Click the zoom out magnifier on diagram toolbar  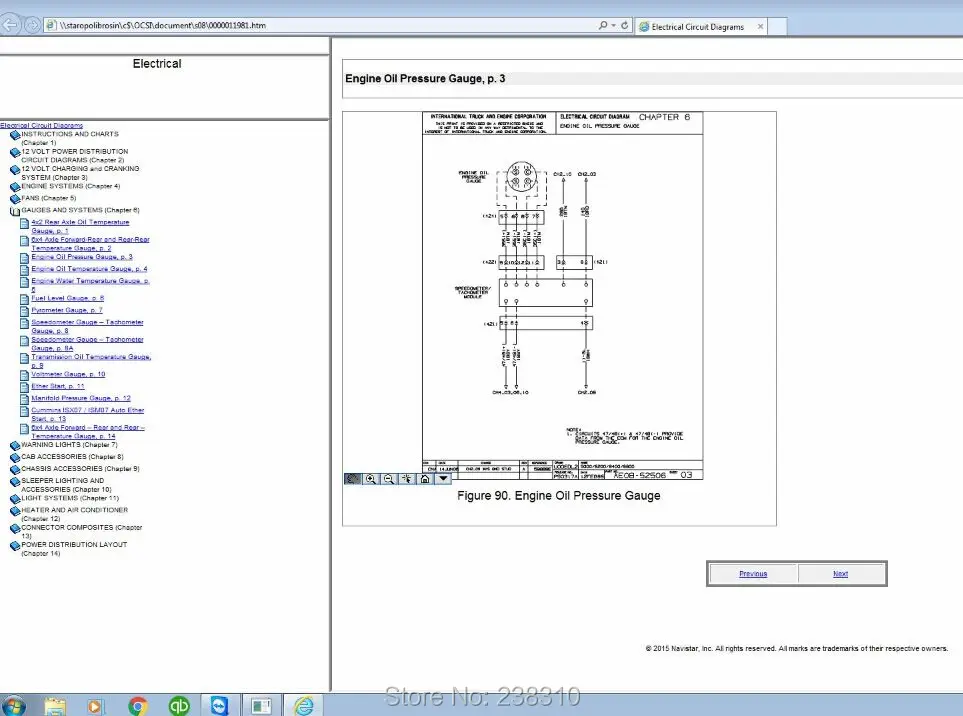click(389, 479)
